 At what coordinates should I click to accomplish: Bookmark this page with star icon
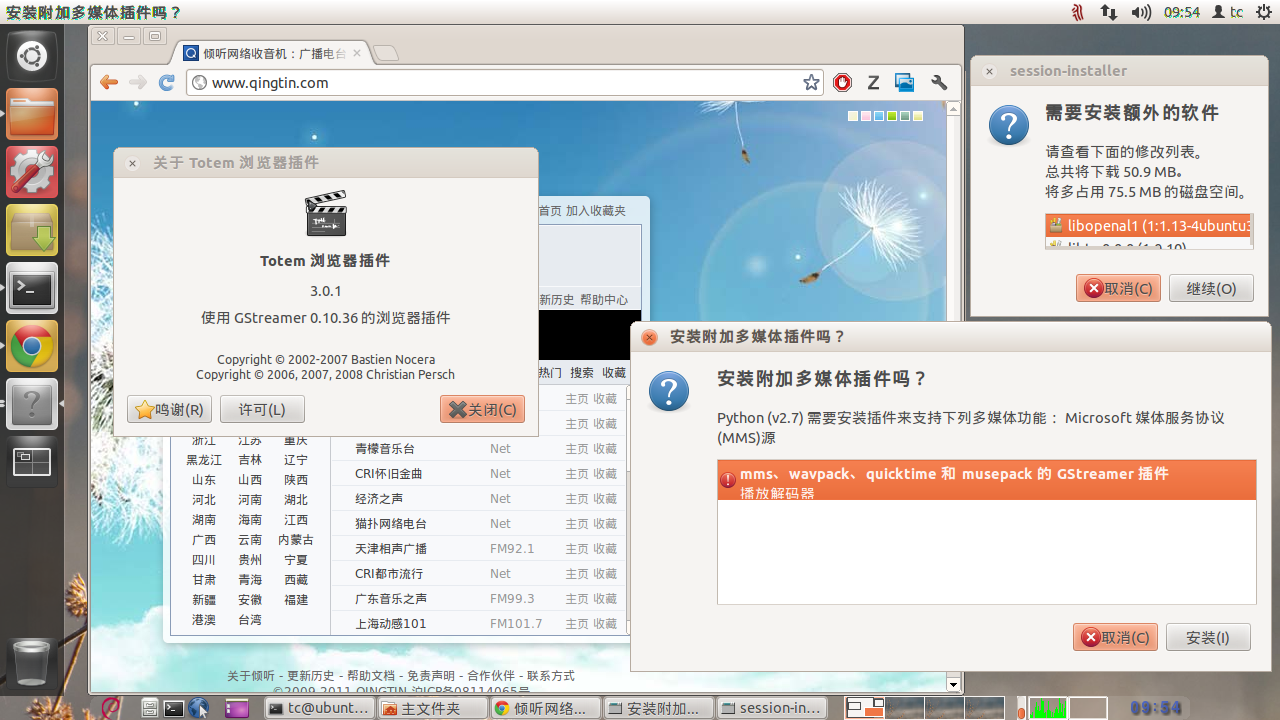(x=811, y=83)
